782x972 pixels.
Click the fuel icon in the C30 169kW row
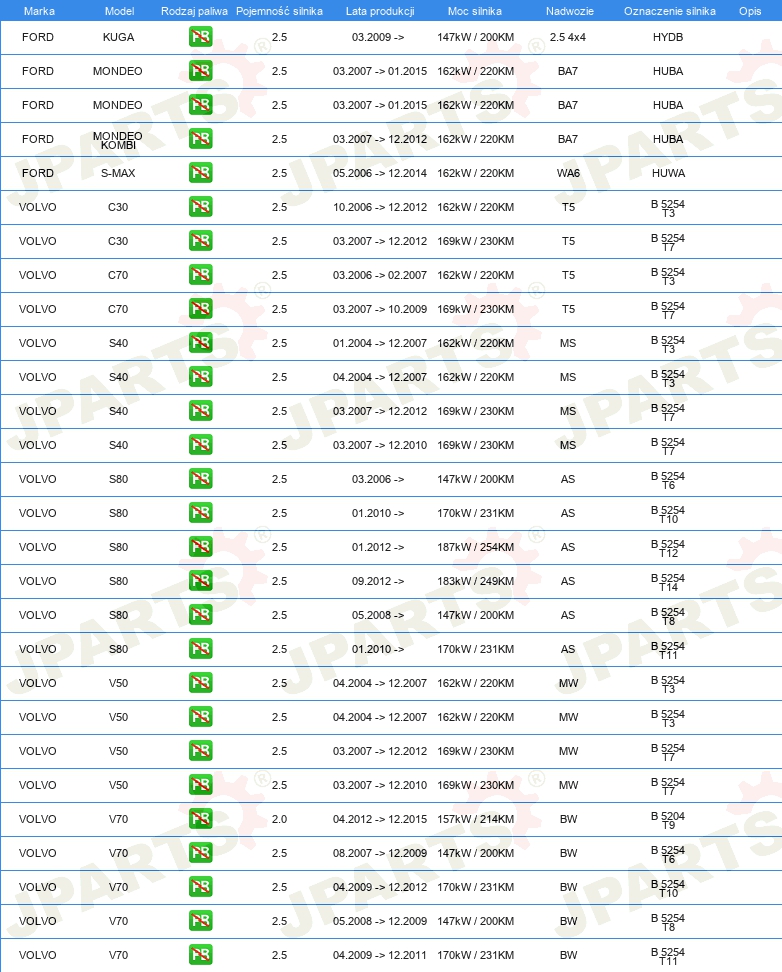(200, 241)
